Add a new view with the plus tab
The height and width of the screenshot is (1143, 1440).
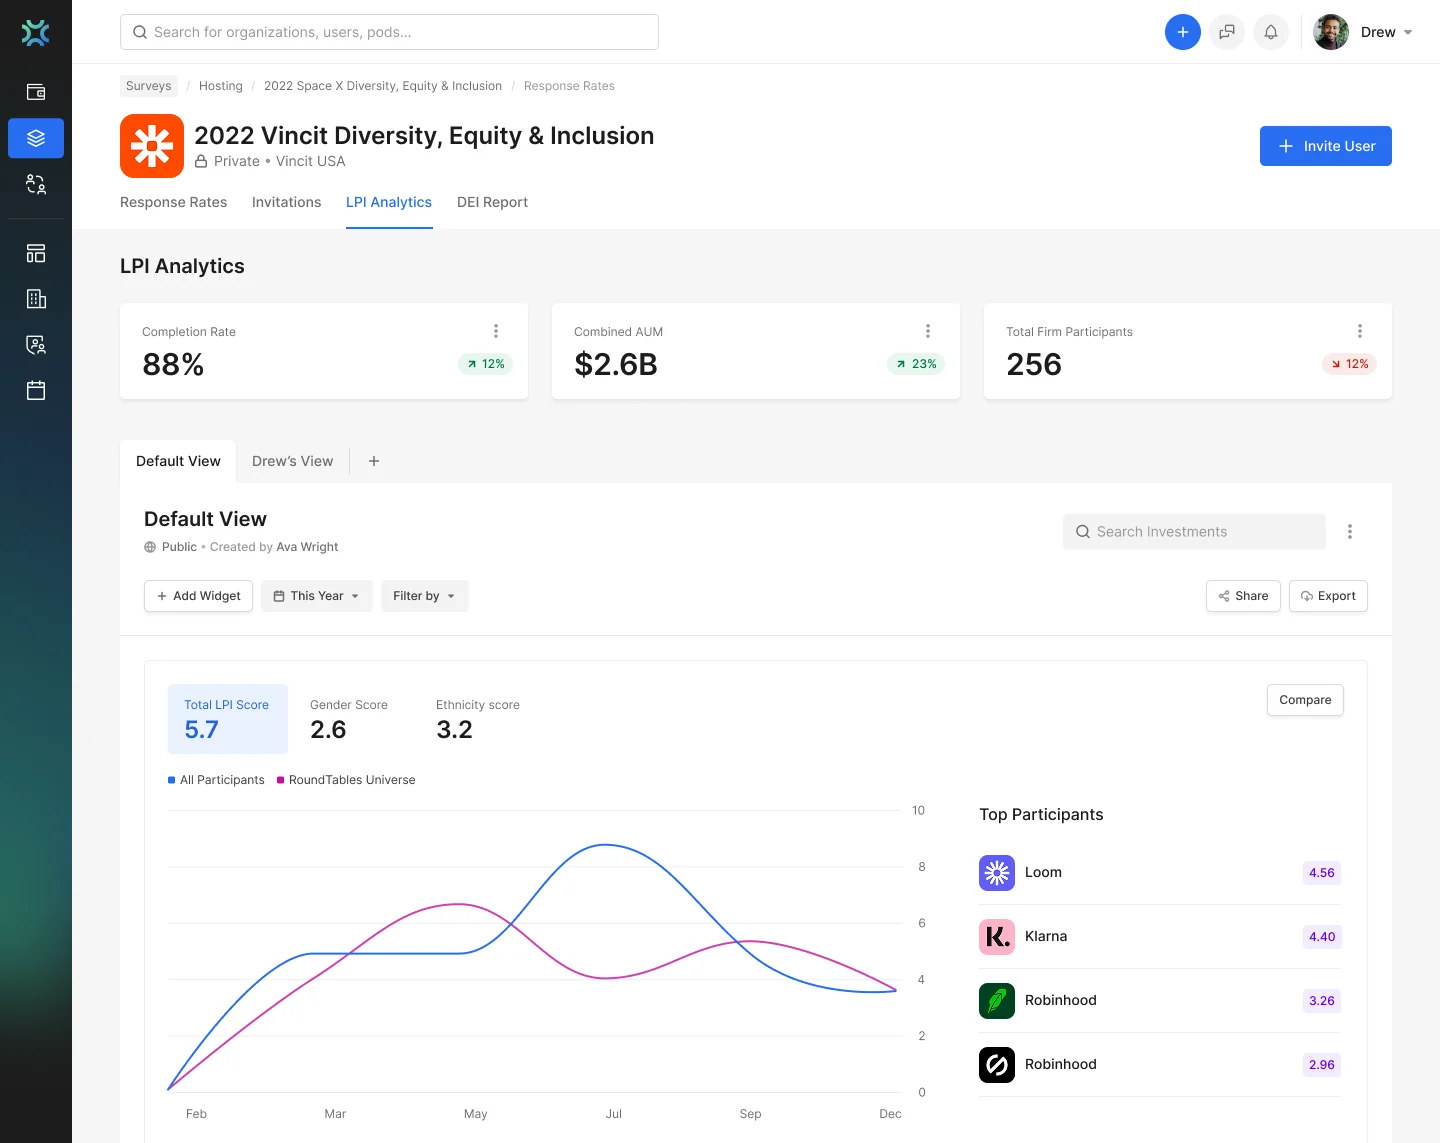click(x=374, y=461)
